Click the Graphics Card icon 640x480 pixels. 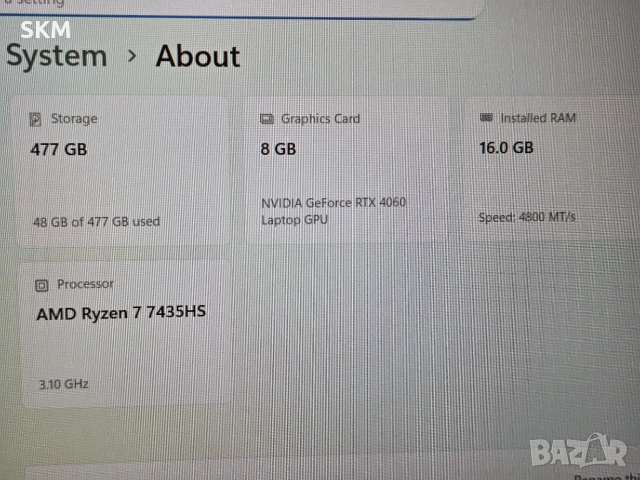[267, 119]
